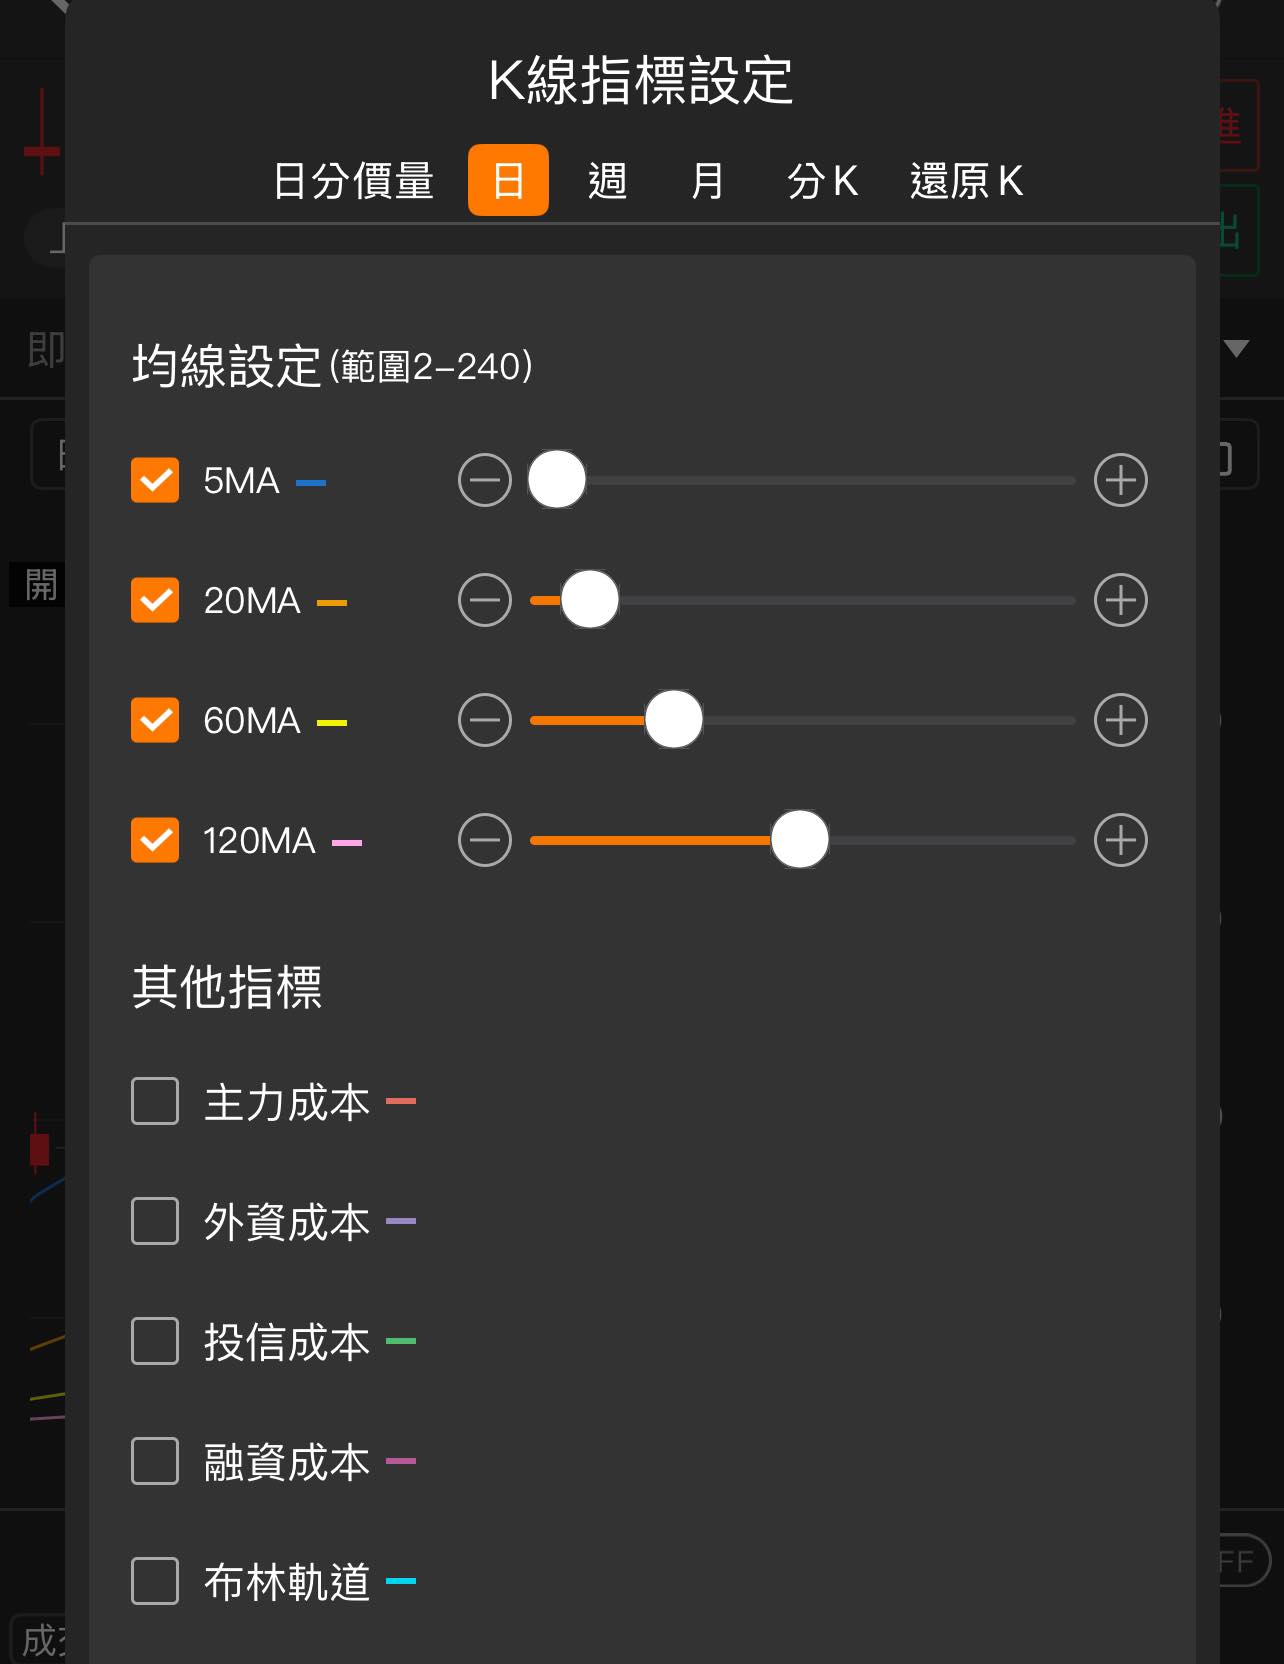The width and height of the screenshot is (1284, 1664).
Task: Increase the 20MA value with its plus icon
Action: [x=1120, y=600]
